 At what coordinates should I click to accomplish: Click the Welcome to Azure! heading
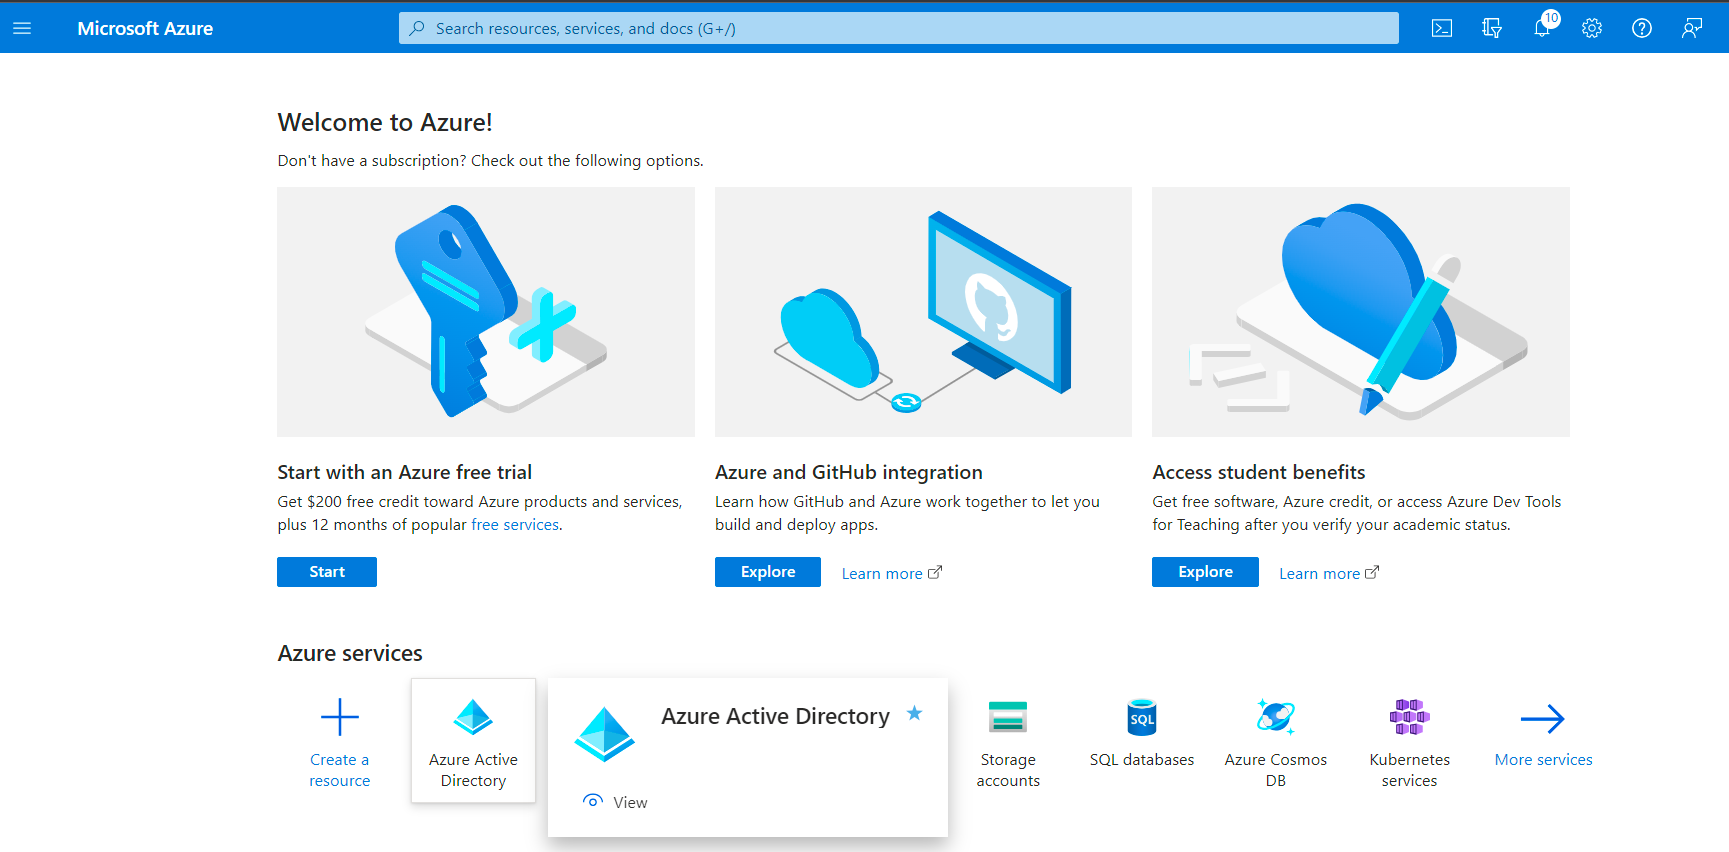[385, 122]
